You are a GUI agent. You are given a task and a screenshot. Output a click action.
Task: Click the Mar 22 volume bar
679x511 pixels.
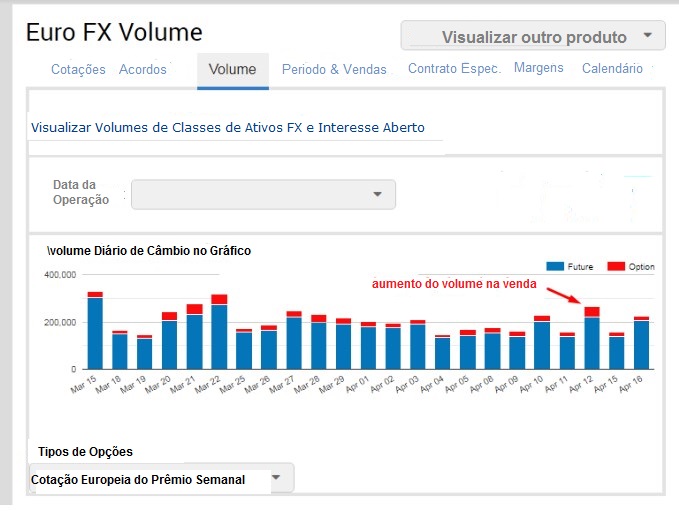(x=219, y=335)
